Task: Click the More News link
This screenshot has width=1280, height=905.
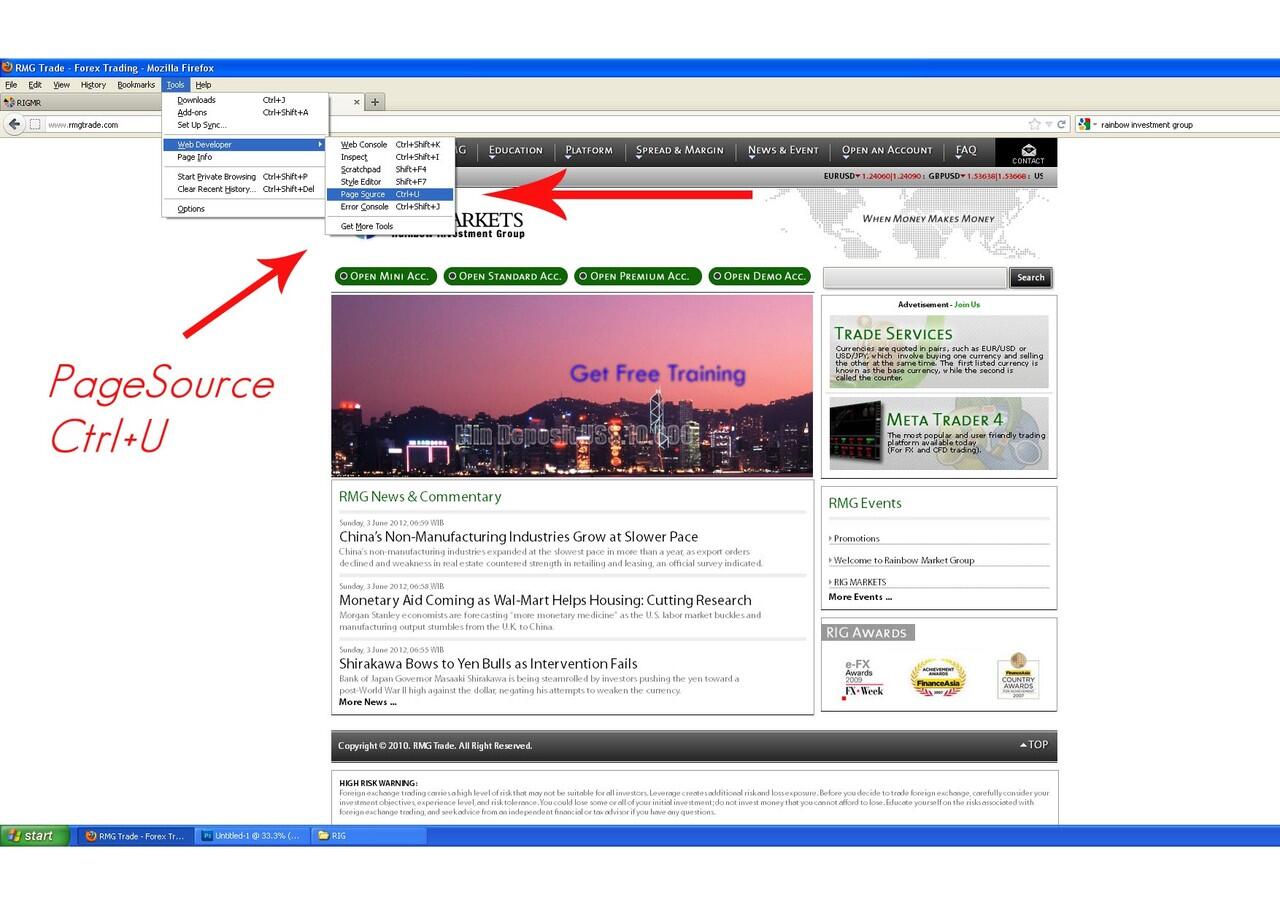Action: coord(367,702)
